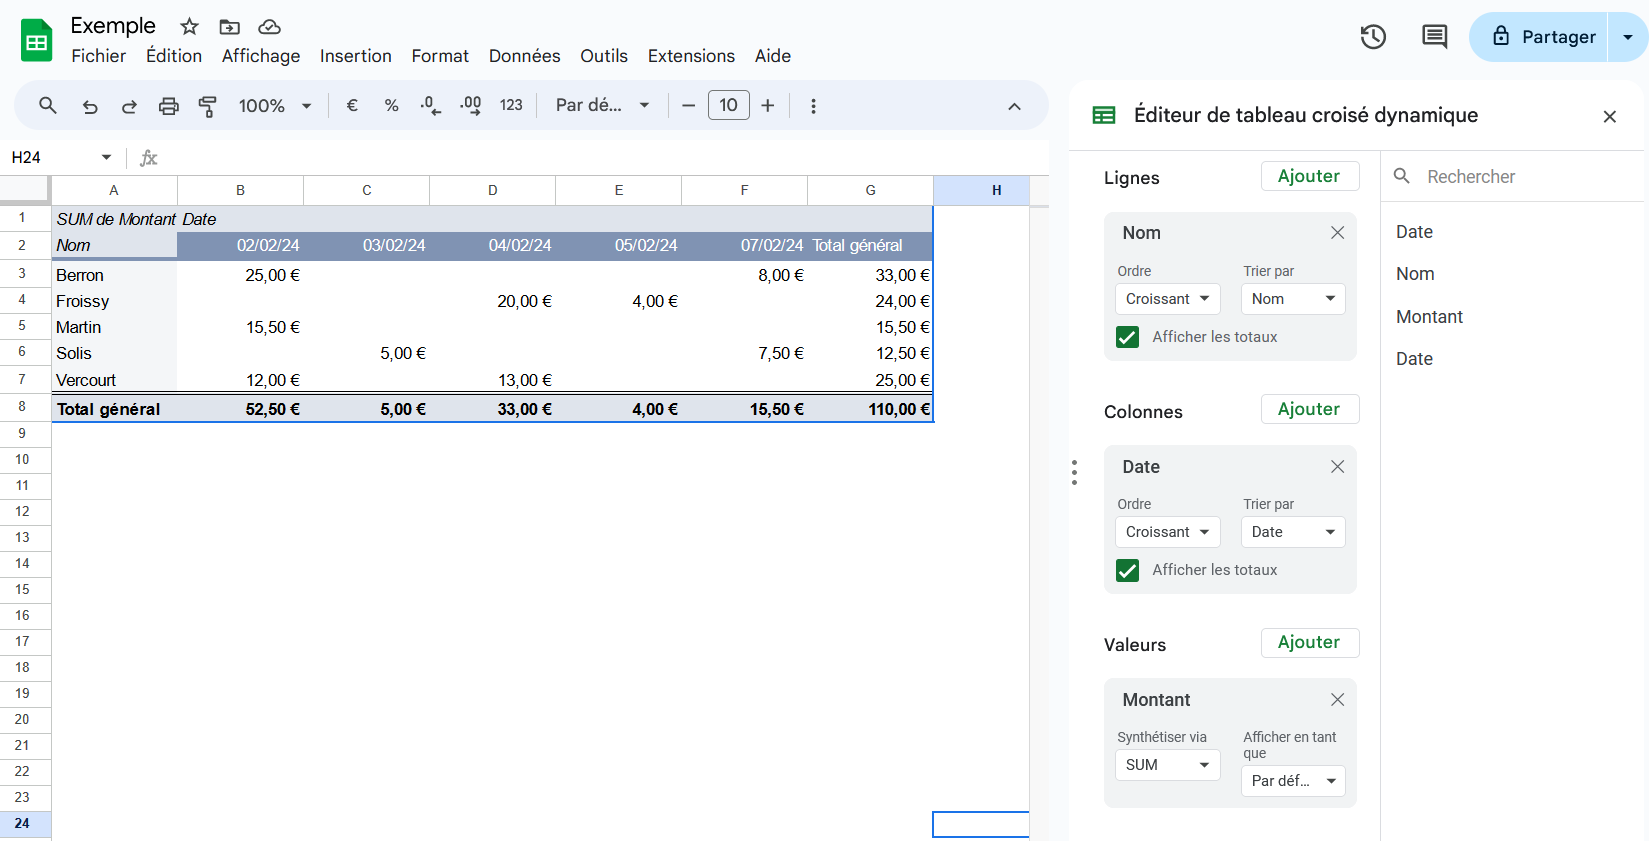Open zoom level 100% dropdown
1649x841 pixels.
pyautogui.click(x=275, y=105)
